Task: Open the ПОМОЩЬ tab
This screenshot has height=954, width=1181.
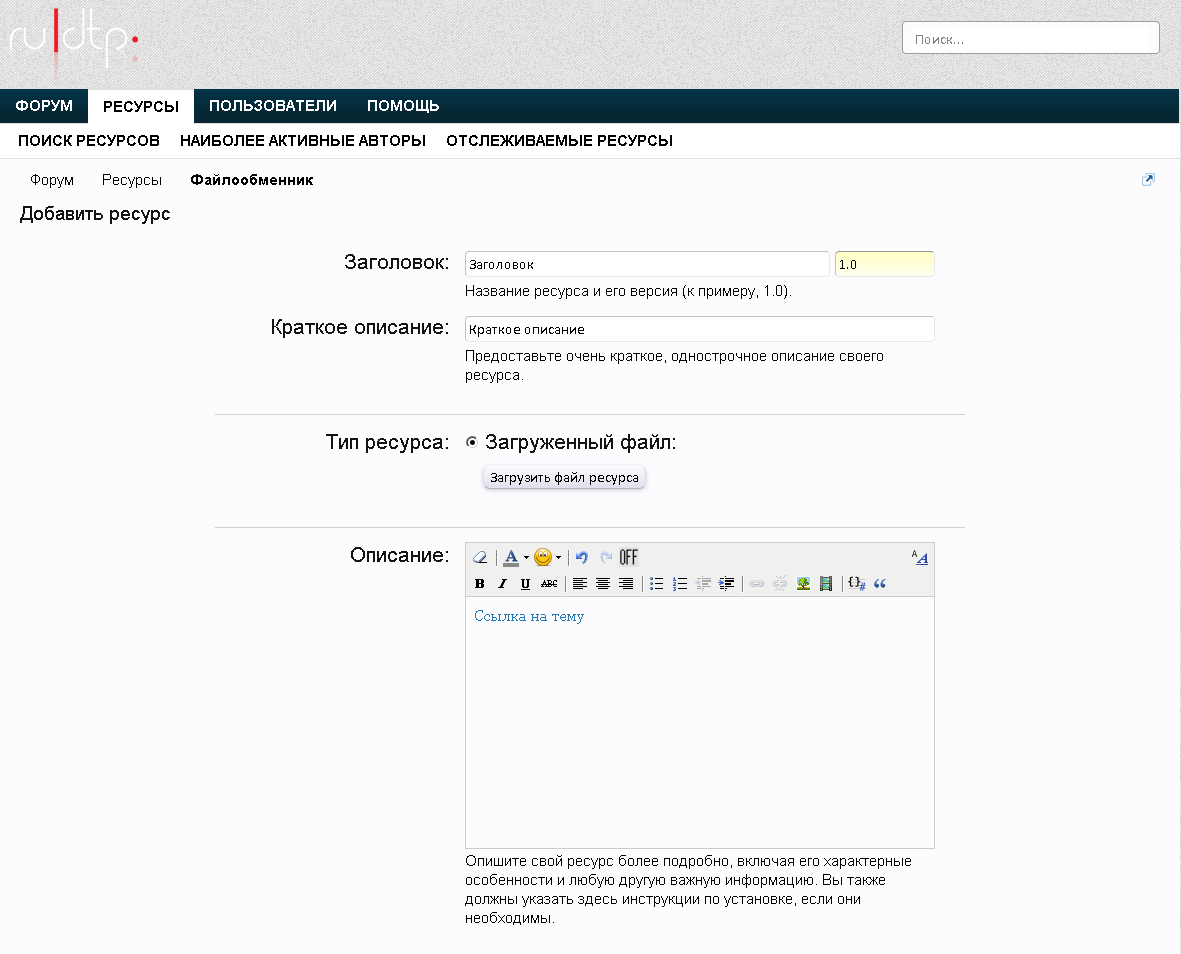Action: coord(403,105)
